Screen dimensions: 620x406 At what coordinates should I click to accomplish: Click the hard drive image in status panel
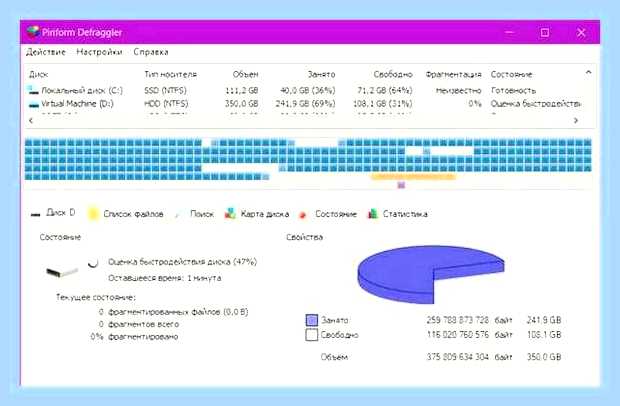point(62,272)
